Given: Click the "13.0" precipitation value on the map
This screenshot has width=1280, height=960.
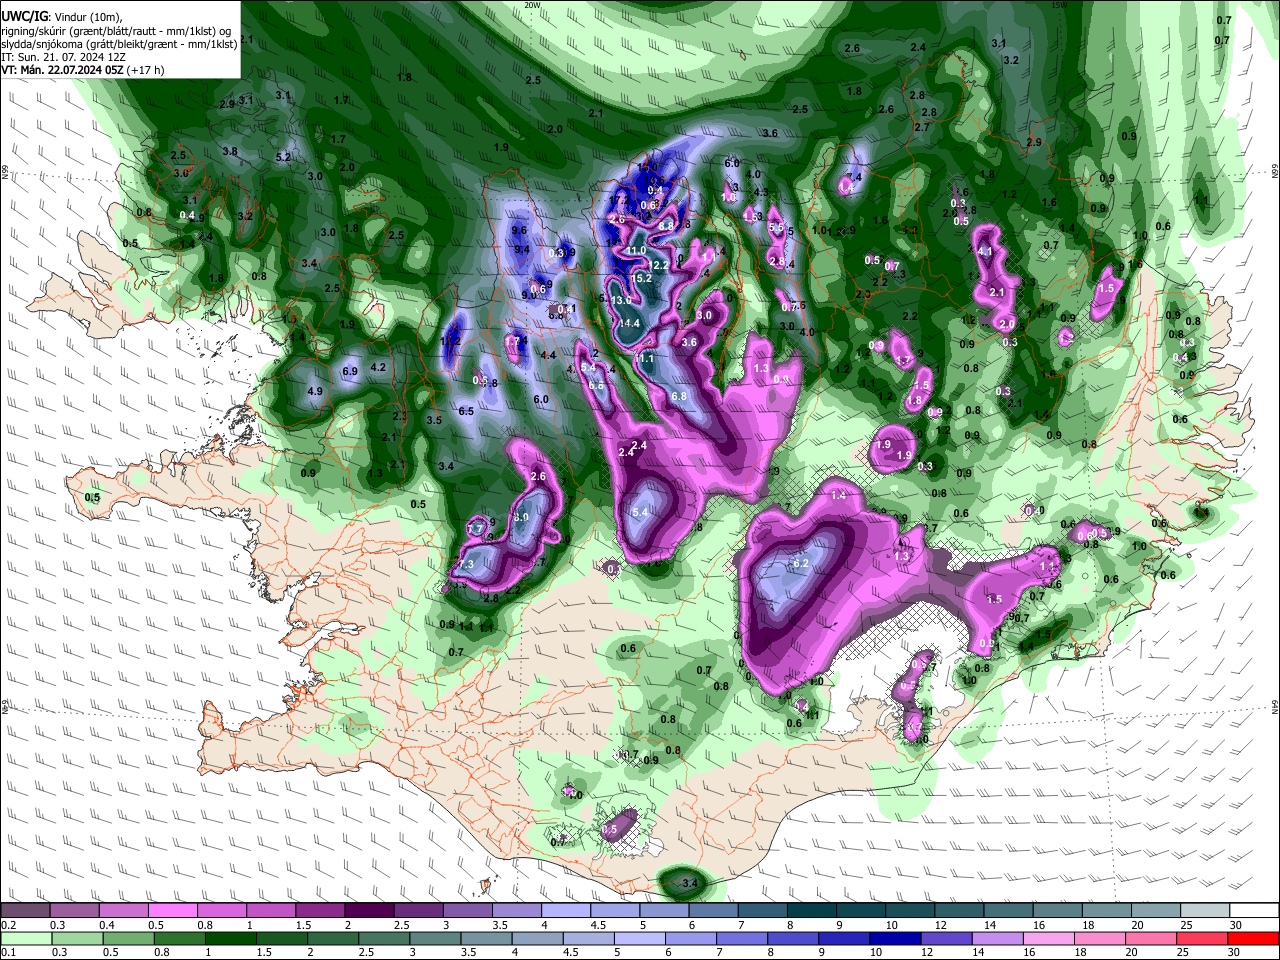Looking at the screenshot, I should [621, 300].
